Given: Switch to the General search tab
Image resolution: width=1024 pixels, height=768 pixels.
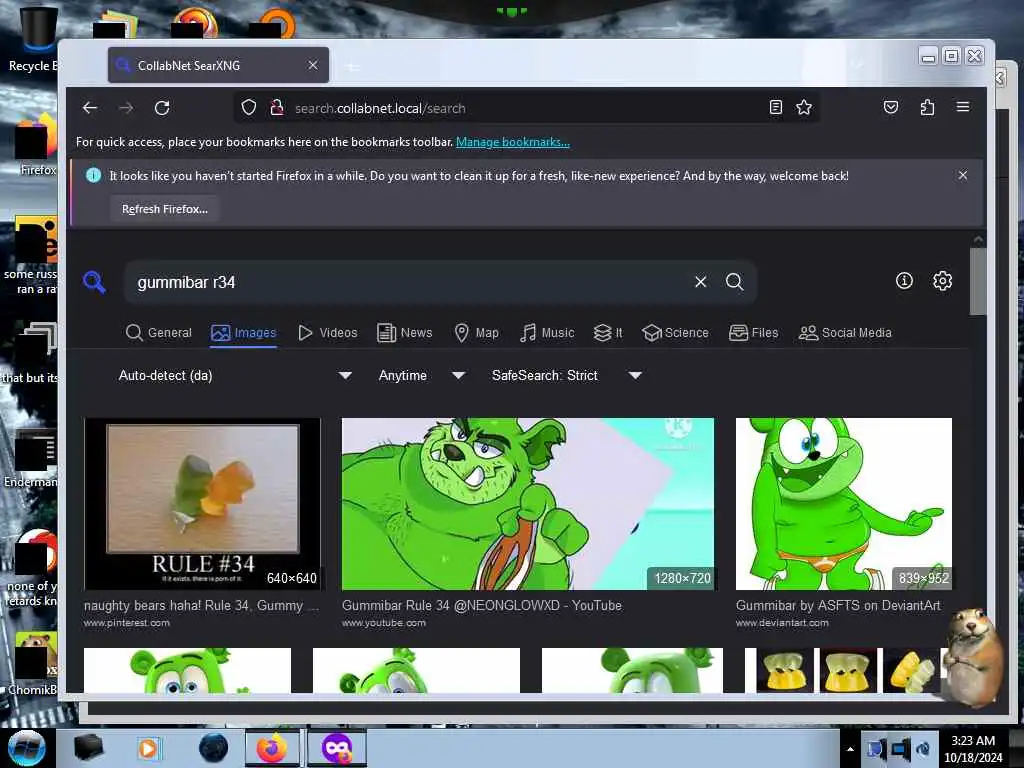Looking at the screenshot, I should pos(159,332).
